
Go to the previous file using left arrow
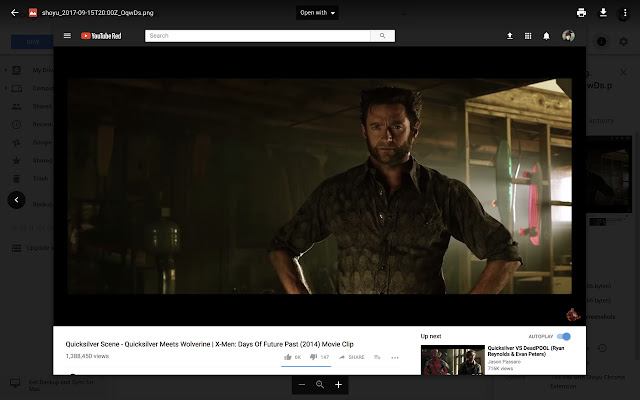point(16,200)
